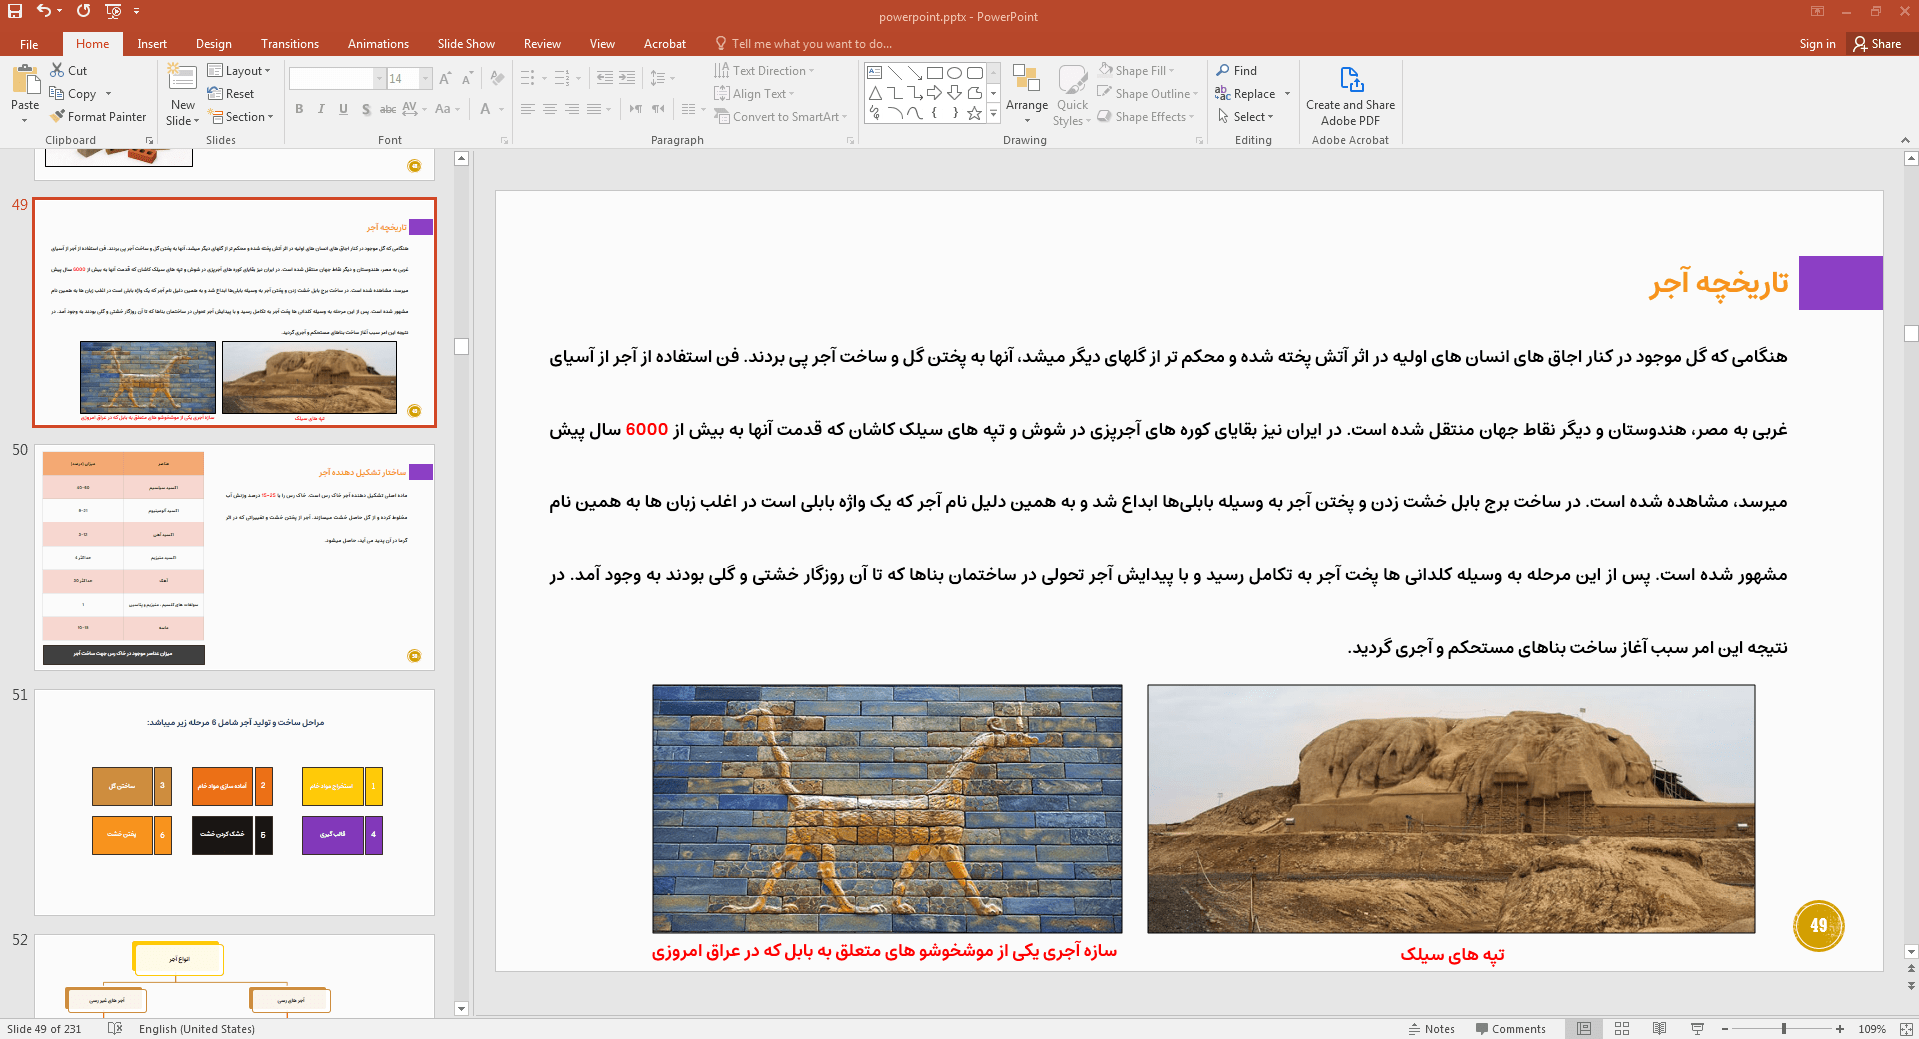The height and width of the screenshot is (1039, 1919).
Task: Toggle Normal view in status bar
Action: 1584,1029
